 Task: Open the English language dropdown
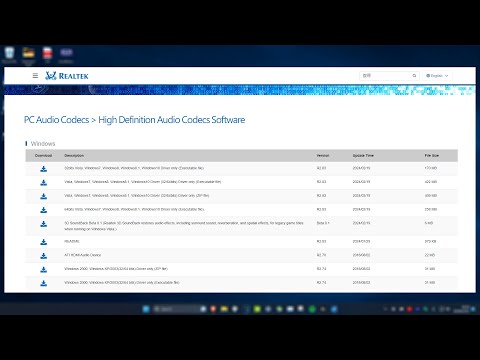coord(437,76)
